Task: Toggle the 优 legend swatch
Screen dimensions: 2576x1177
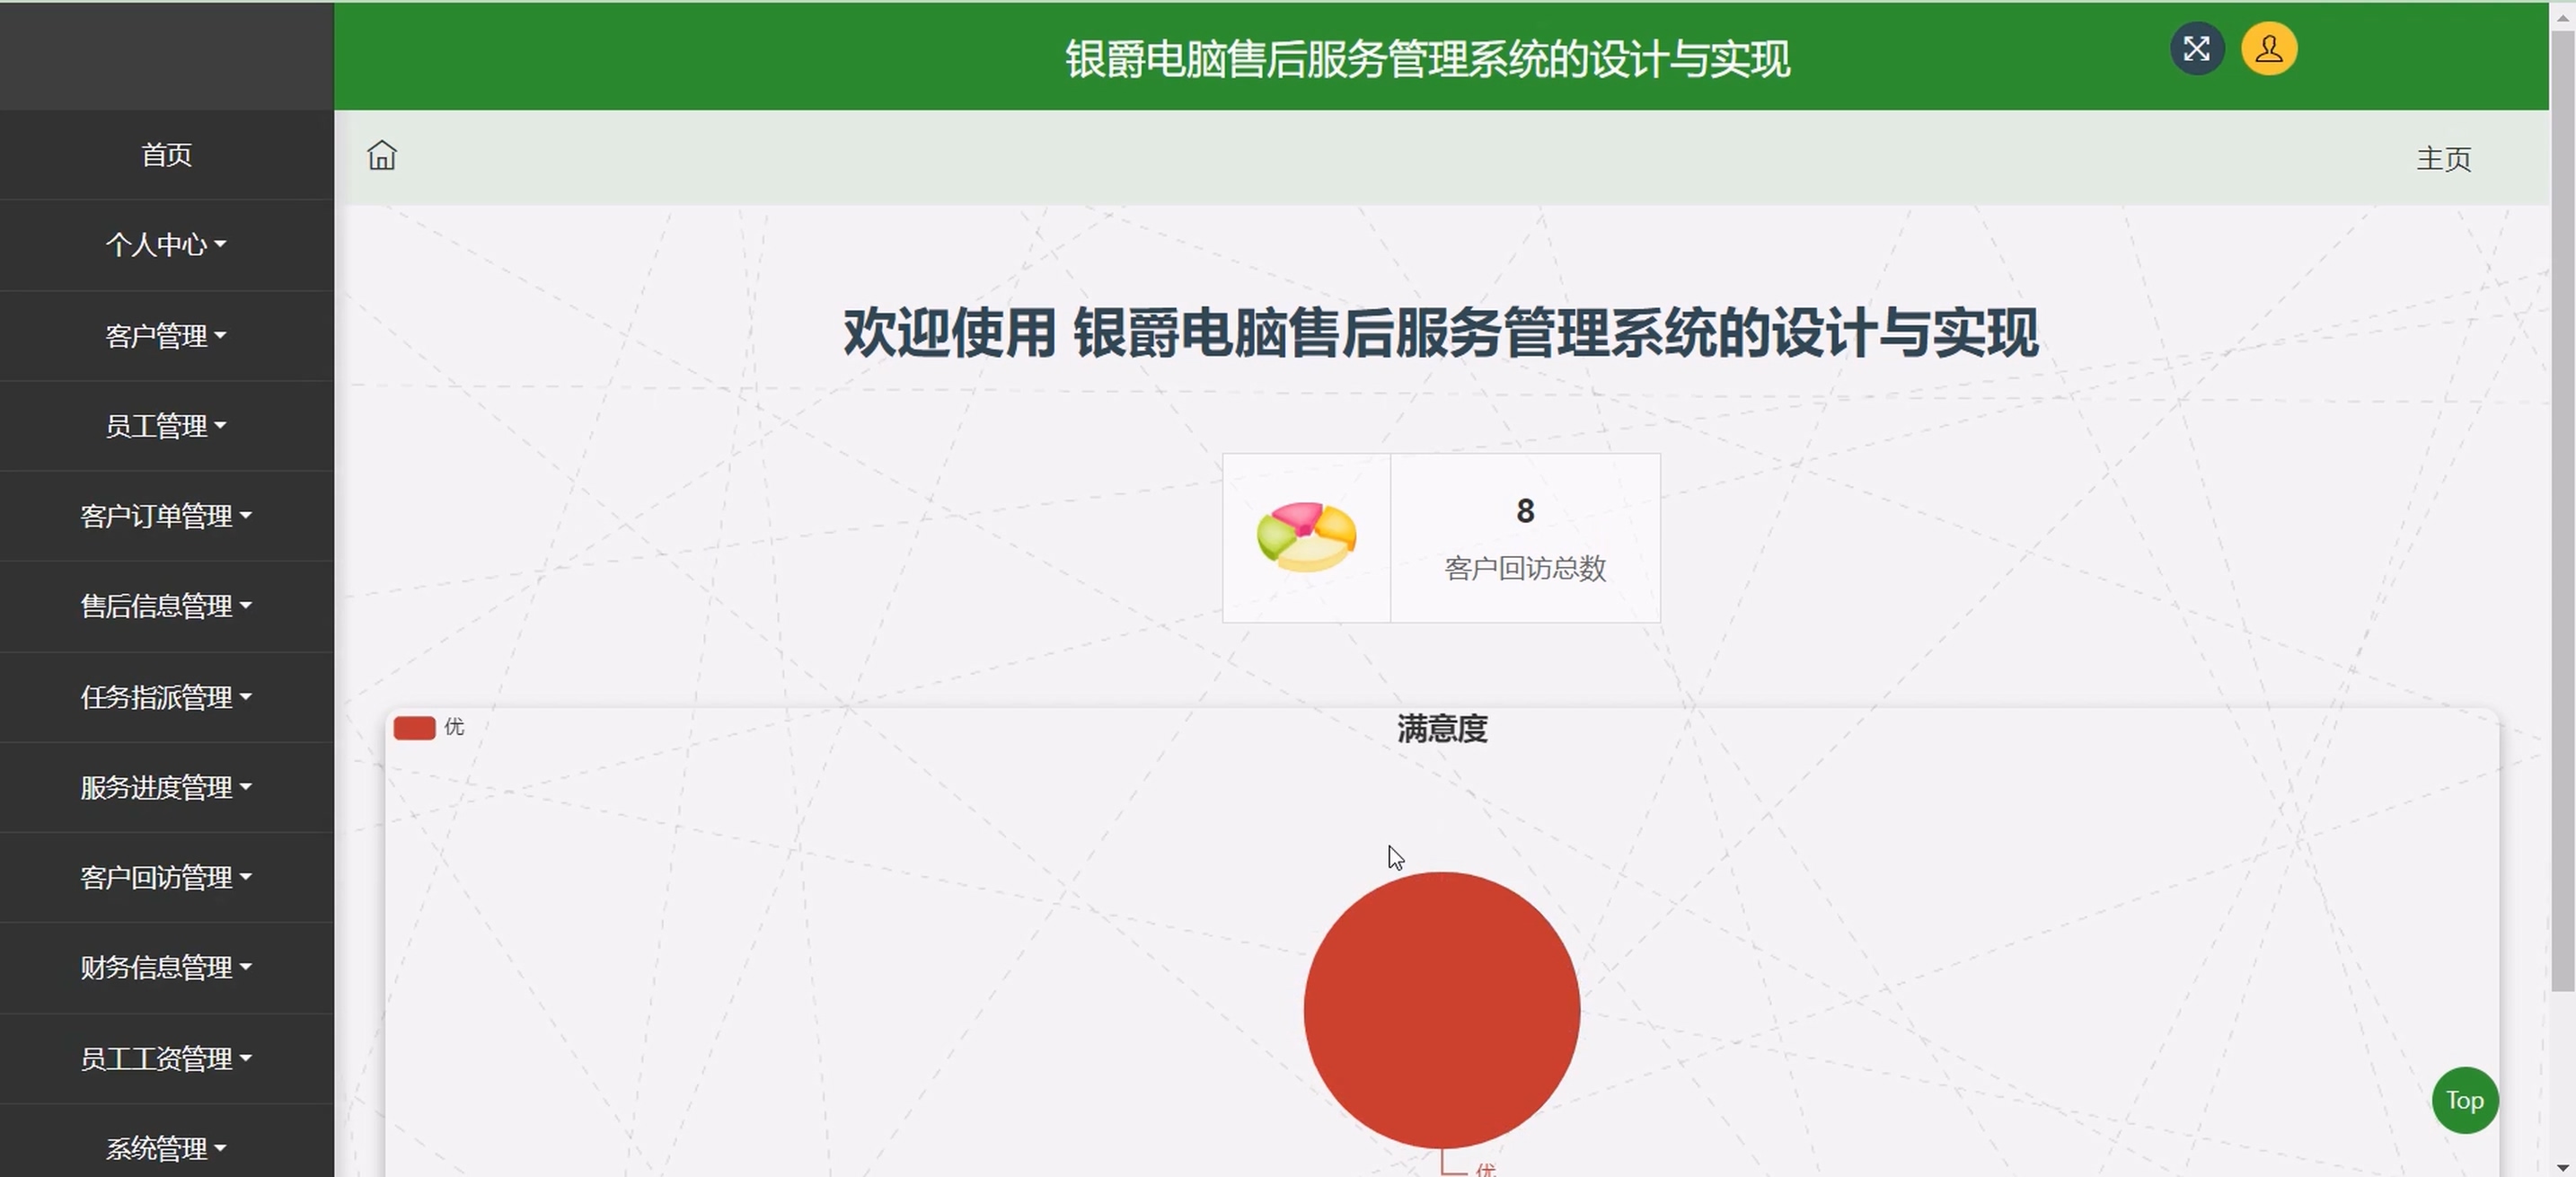Action: pyautogui.click(x=414, y=728)
